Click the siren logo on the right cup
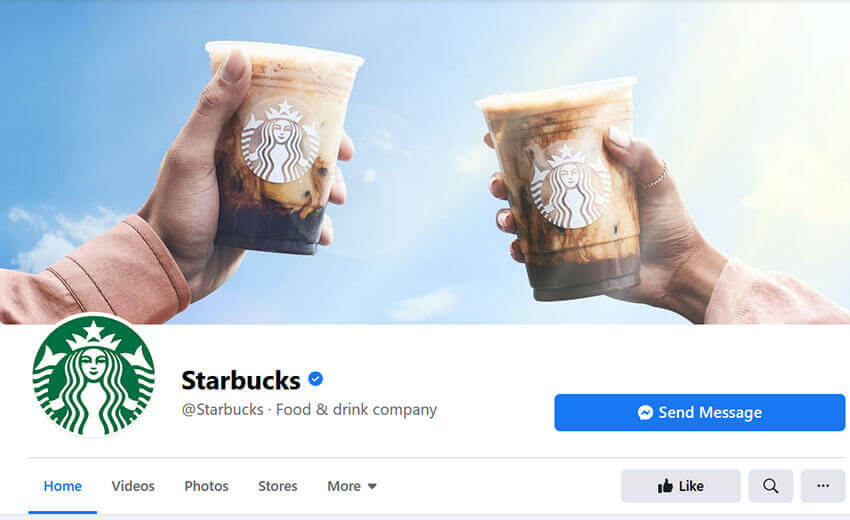 (x=570, y=186)
